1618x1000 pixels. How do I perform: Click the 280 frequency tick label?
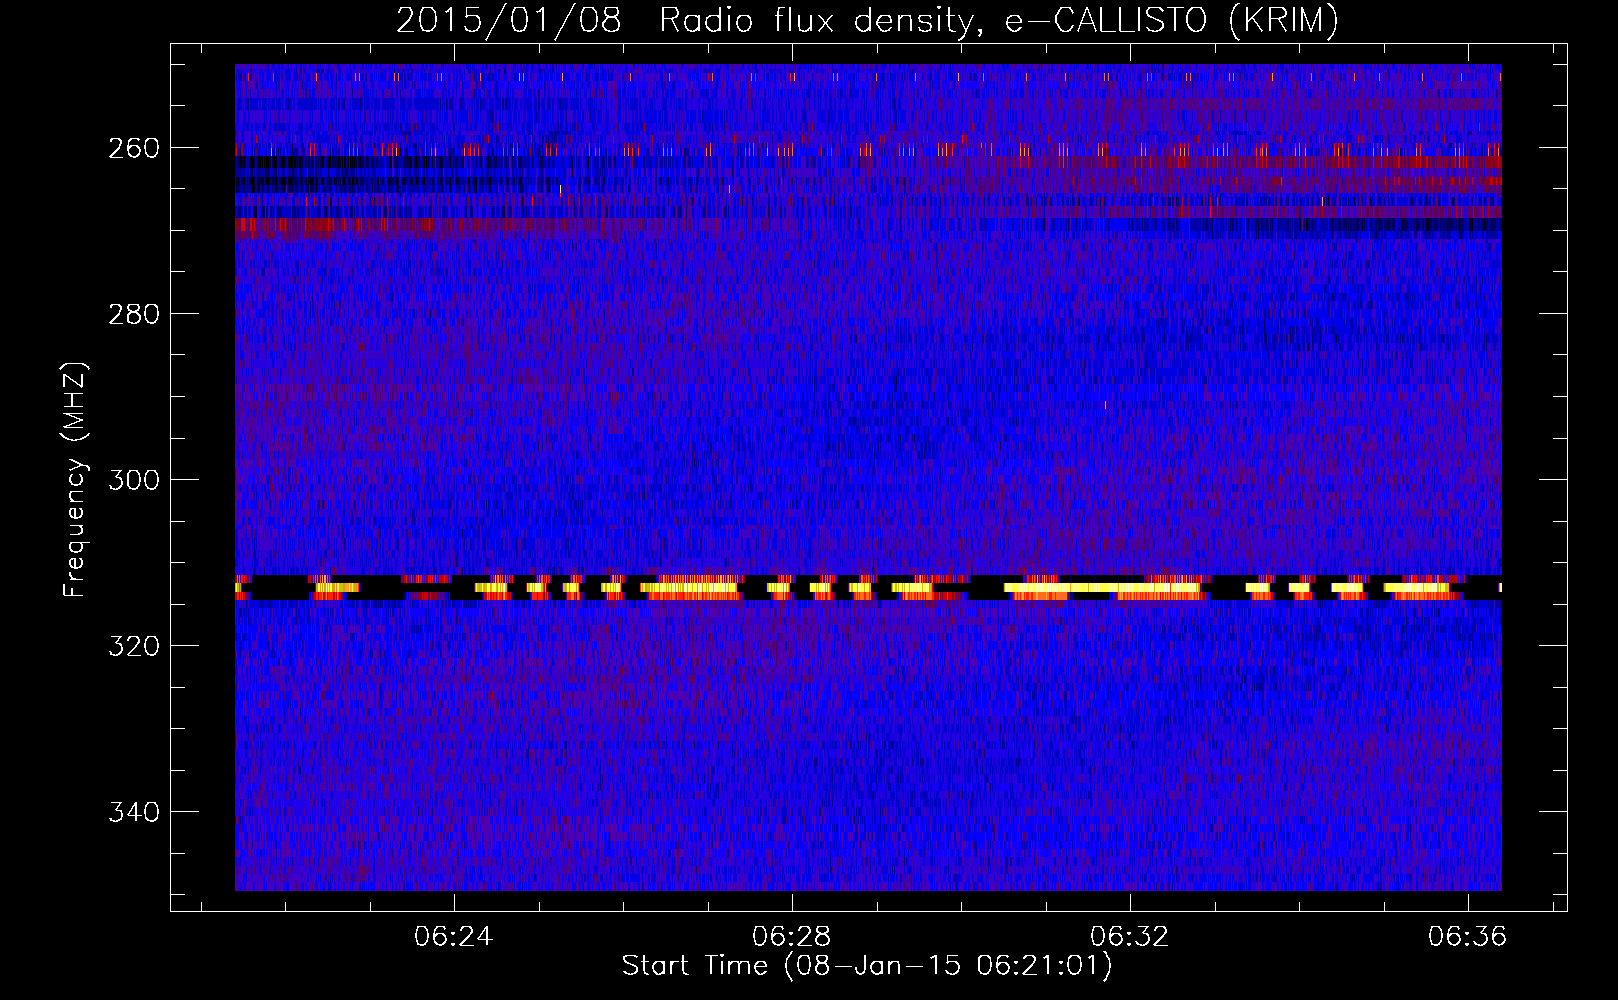[x=133, y=314]
